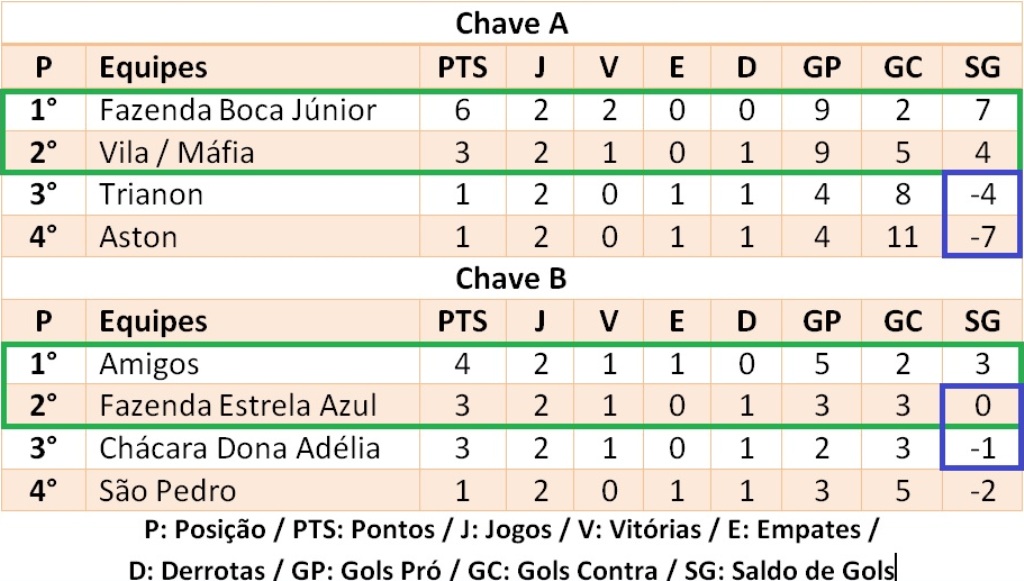The height and width of the screenshot is (581, 1024).
Task: Click the Equipes header in Chave A
Action: click(x=153, y=67)
